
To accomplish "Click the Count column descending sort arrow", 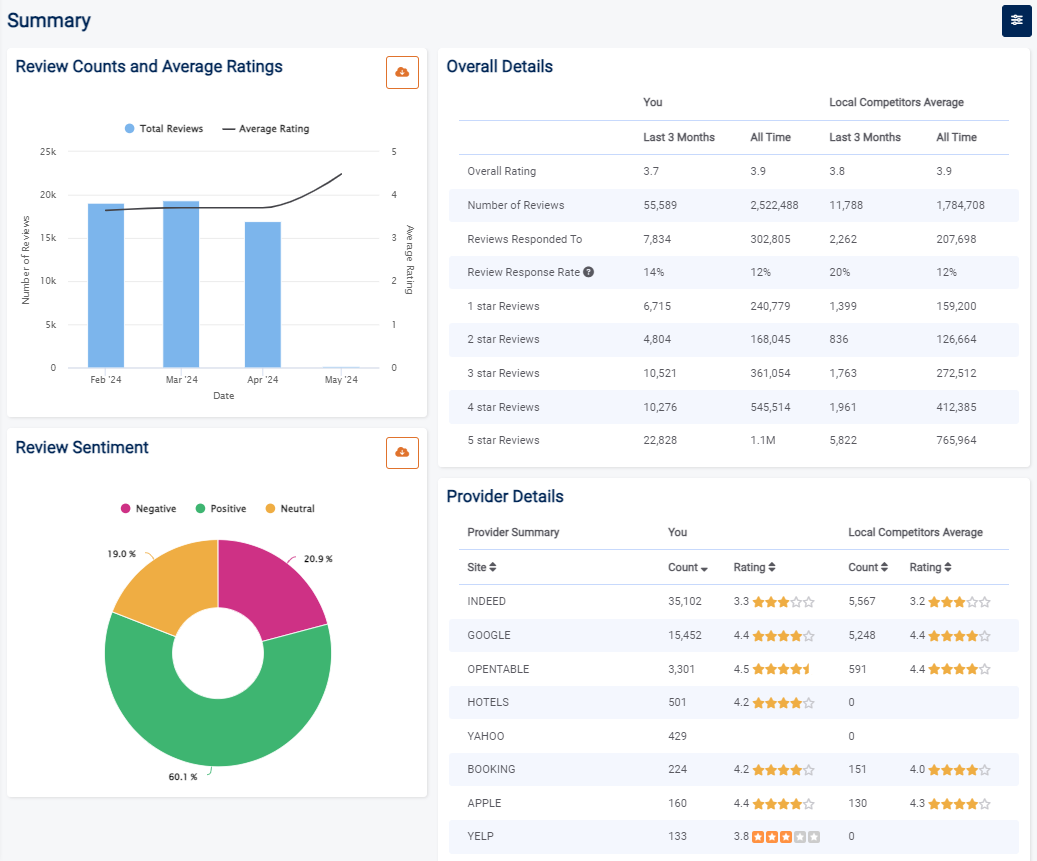I will point(704,568).
